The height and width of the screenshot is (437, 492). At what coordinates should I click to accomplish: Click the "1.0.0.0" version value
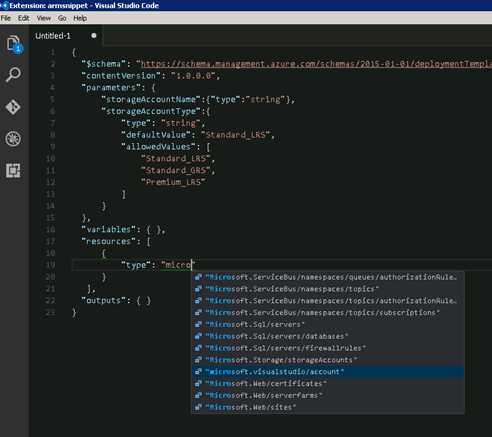tap(193, 76)
